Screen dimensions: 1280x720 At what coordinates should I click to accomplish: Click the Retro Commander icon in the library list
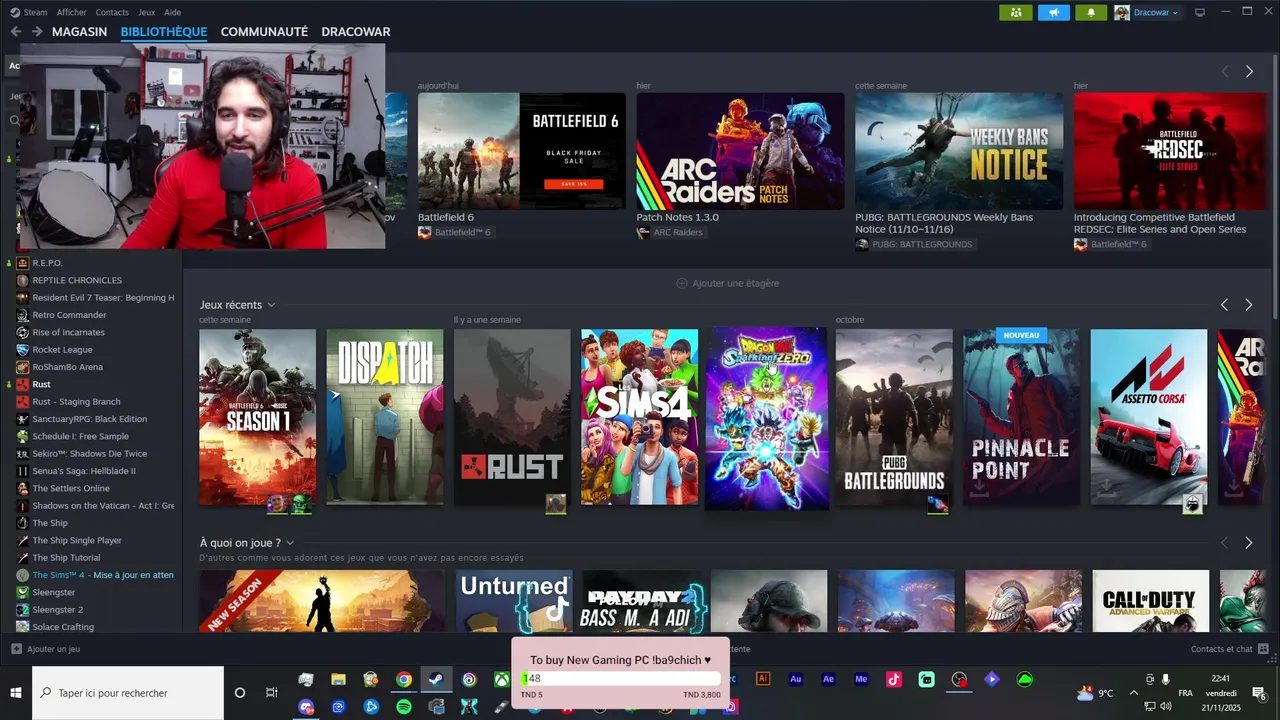point(22,315)
